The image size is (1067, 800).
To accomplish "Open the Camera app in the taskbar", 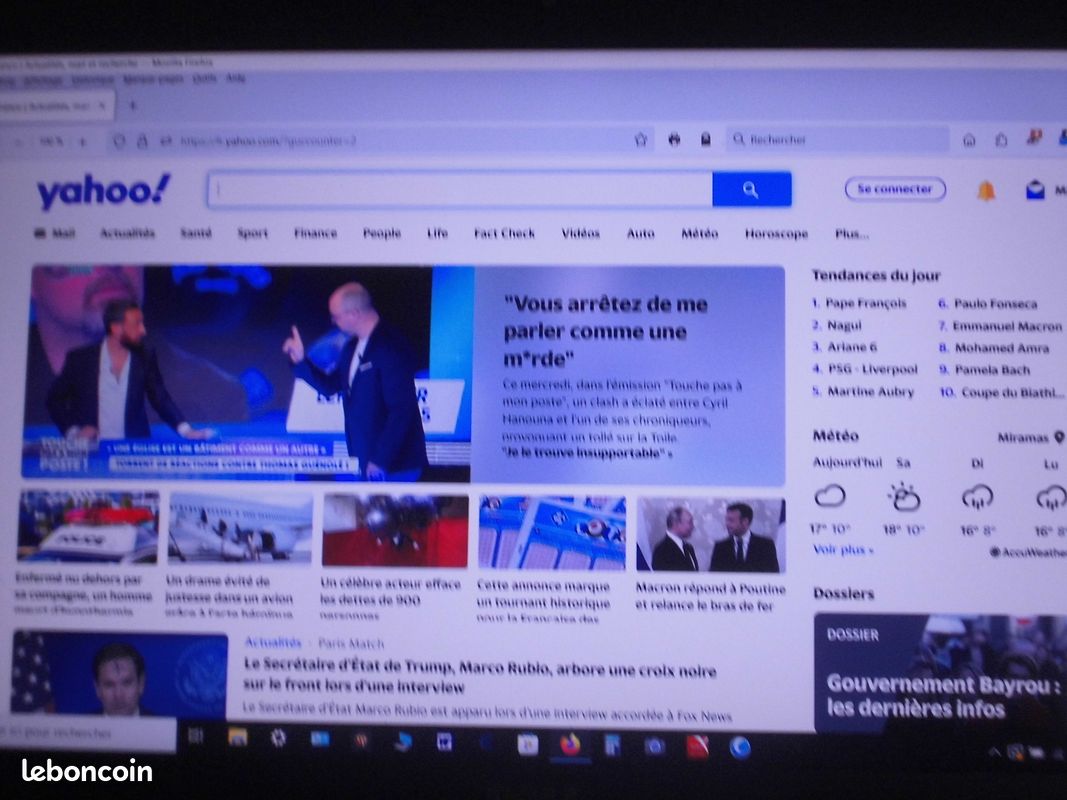I will [x=655, y=747].
